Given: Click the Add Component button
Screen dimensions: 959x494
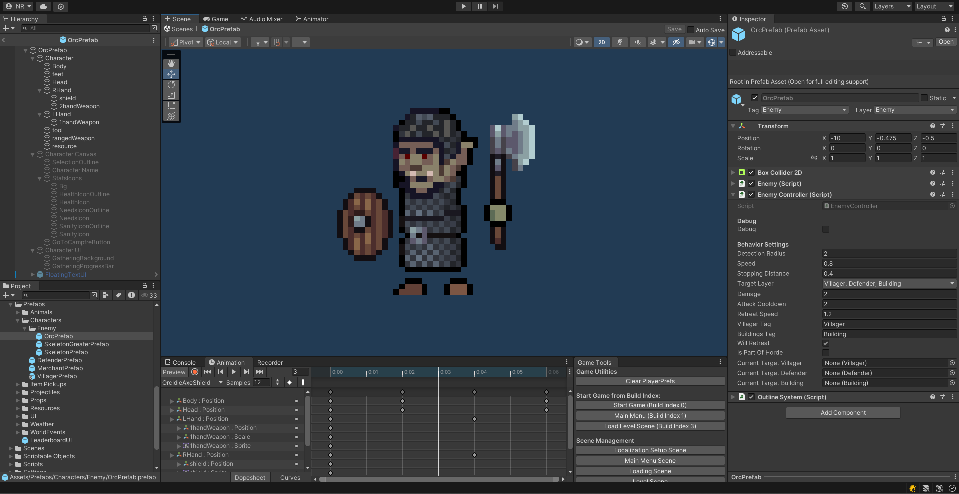Looking at the screenshot, I should pyautogui.click(x=842, y=413).
